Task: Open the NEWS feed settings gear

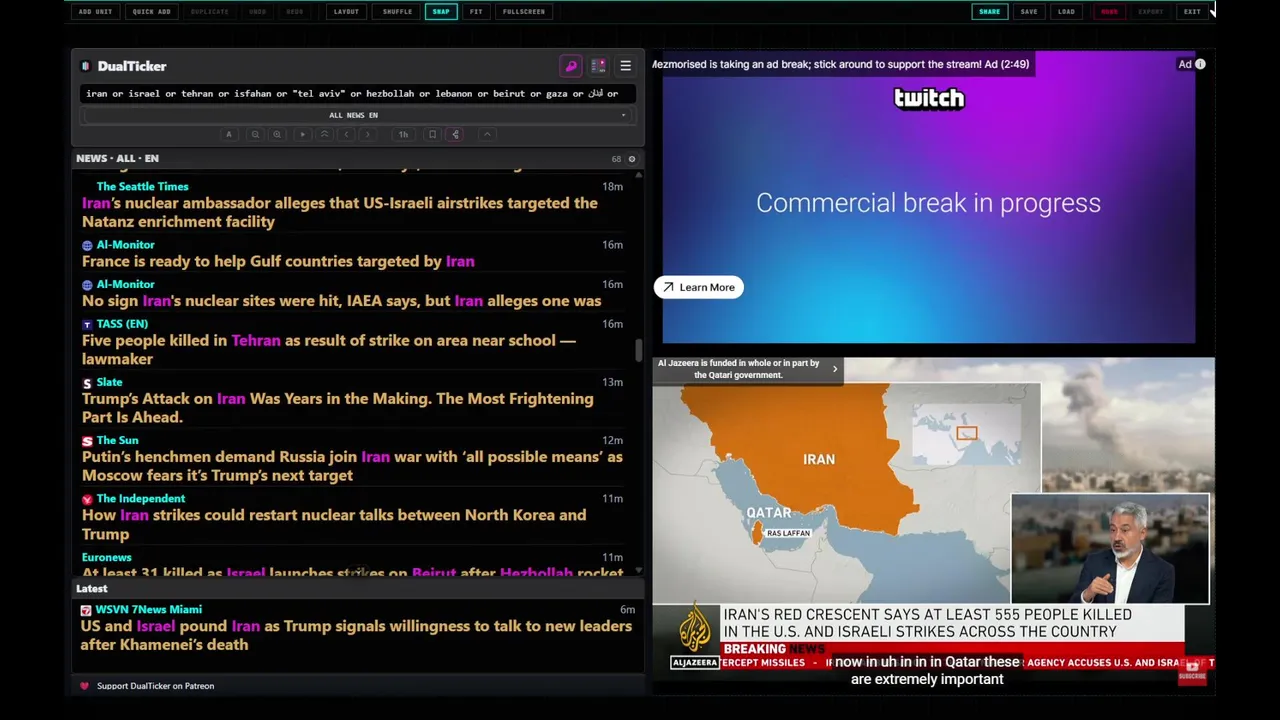Action: (631, 159)
